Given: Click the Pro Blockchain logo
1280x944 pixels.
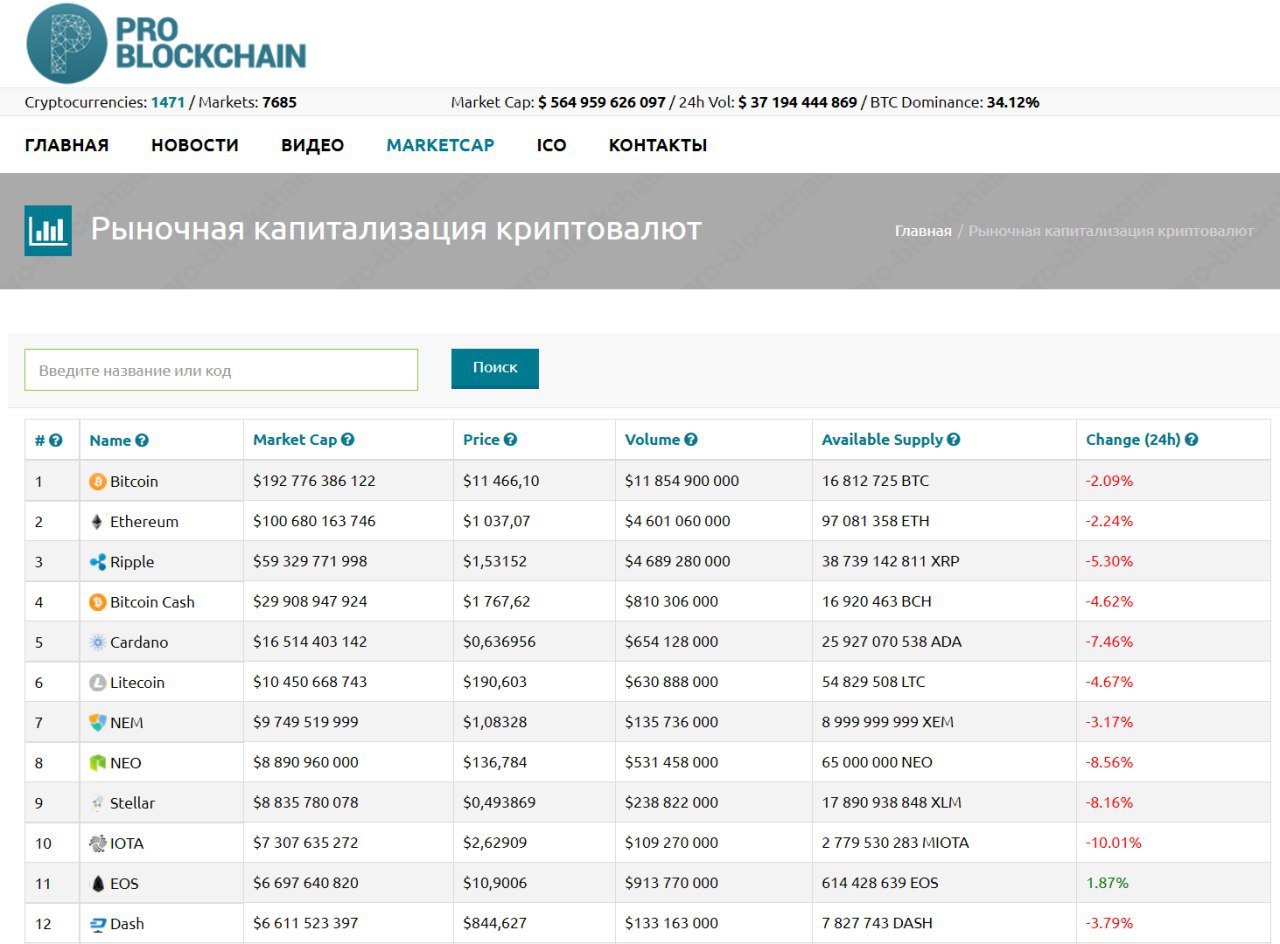Looking at the screenshot, I should [166, 43].
